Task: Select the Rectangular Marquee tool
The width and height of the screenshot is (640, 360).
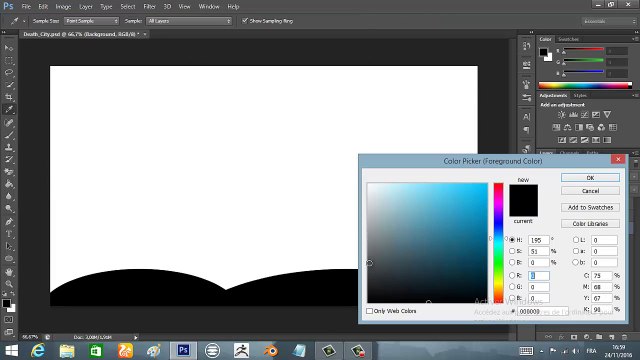Action: click(x=9, y=60)
